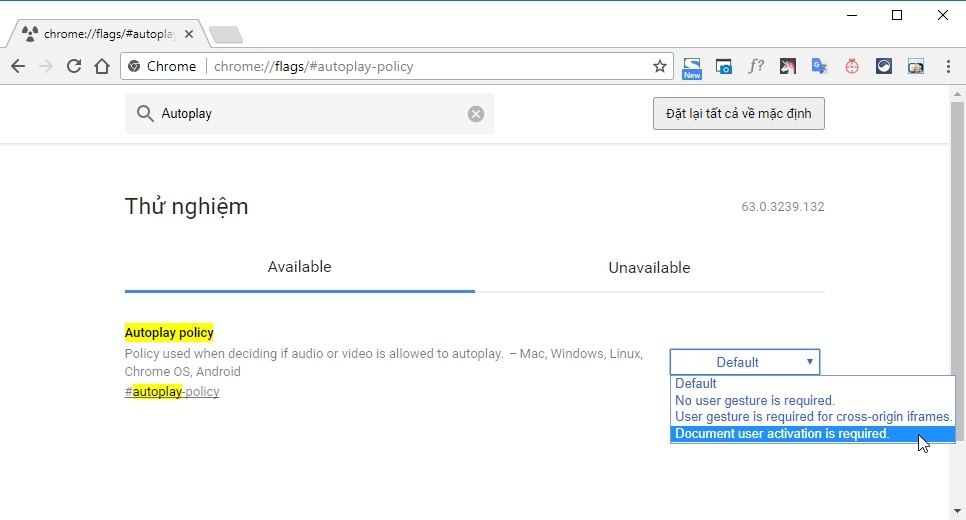Reload the flags page
This screenshot has width=966, height=520.
[74, 67]
